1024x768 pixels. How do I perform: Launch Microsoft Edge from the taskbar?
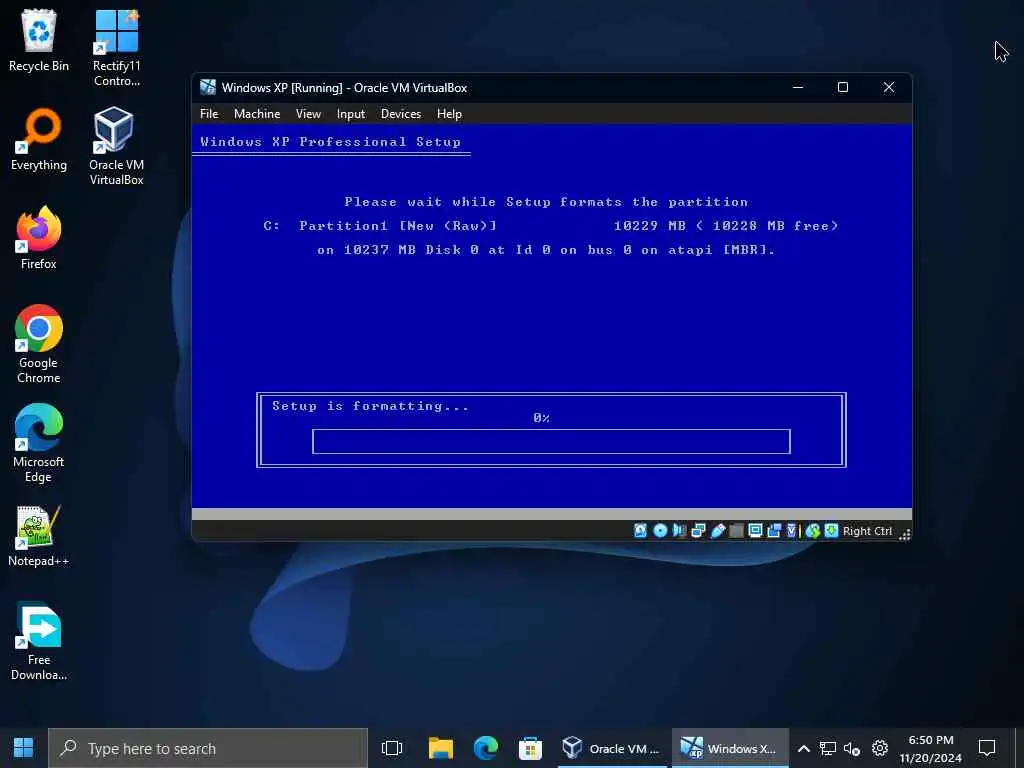pyautogui.click(x=485, y=748)
